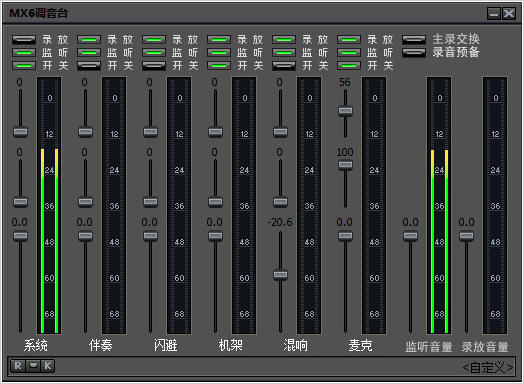Click the middle slider handle of 闪避 channel

[150, 202]
